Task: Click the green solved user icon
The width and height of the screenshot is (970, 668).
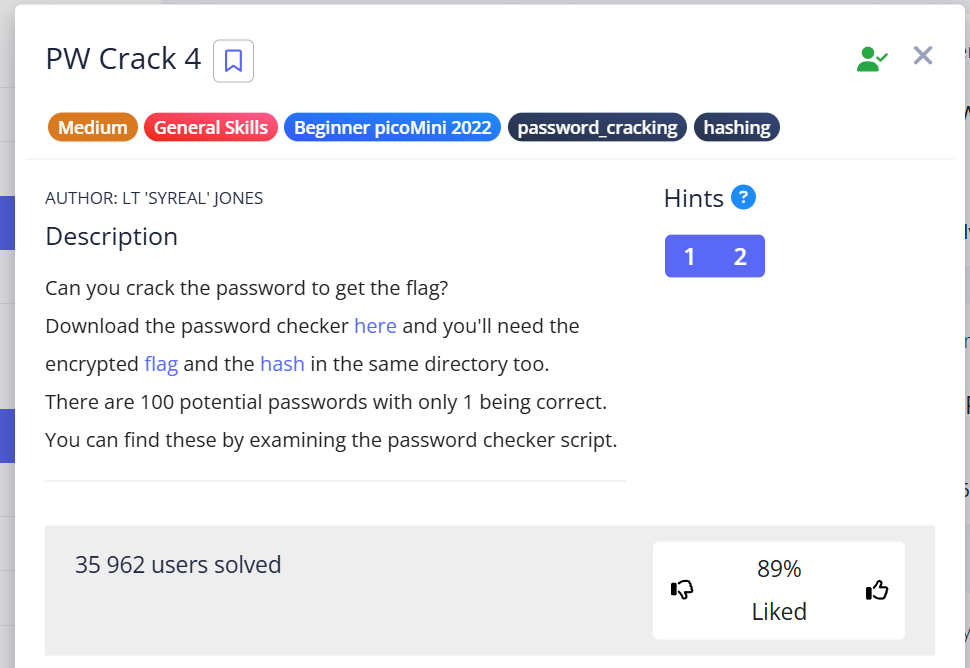Action: pyautogui.click(x=871, y=59)
